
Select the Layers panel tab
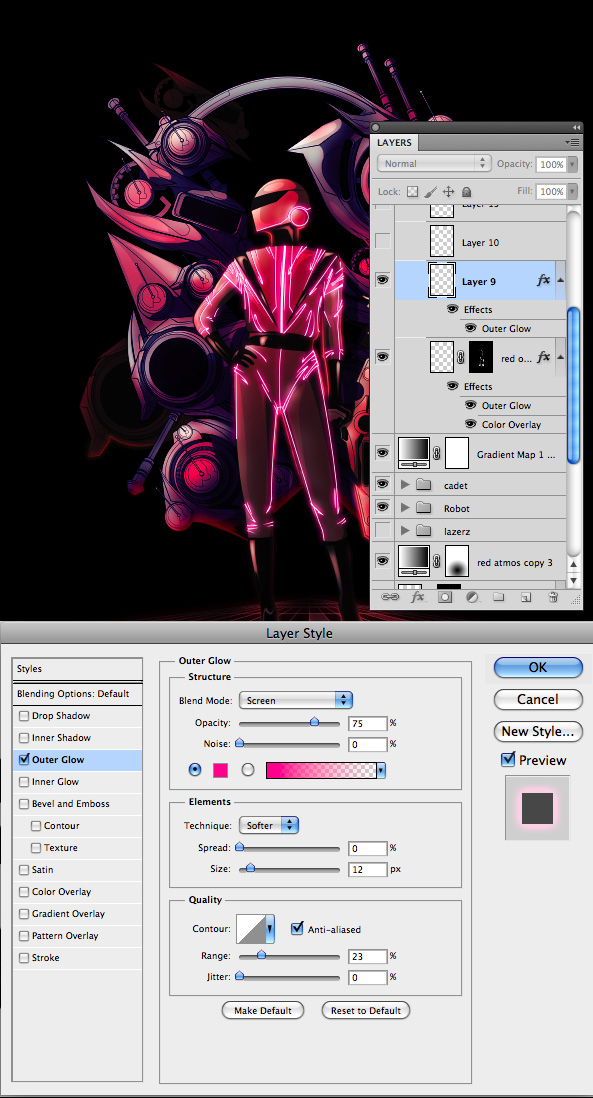(394, 142)
